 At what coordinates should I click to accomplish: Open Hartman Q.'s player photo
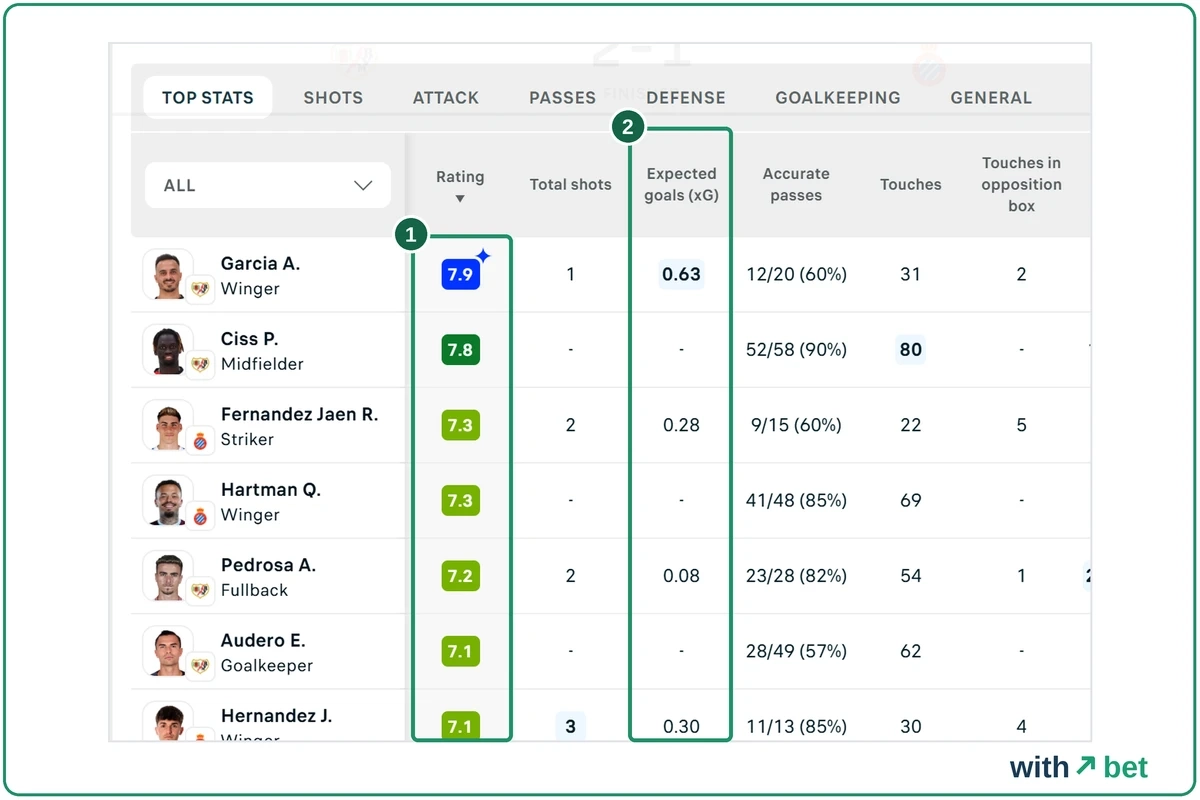[x=167, y=500]
